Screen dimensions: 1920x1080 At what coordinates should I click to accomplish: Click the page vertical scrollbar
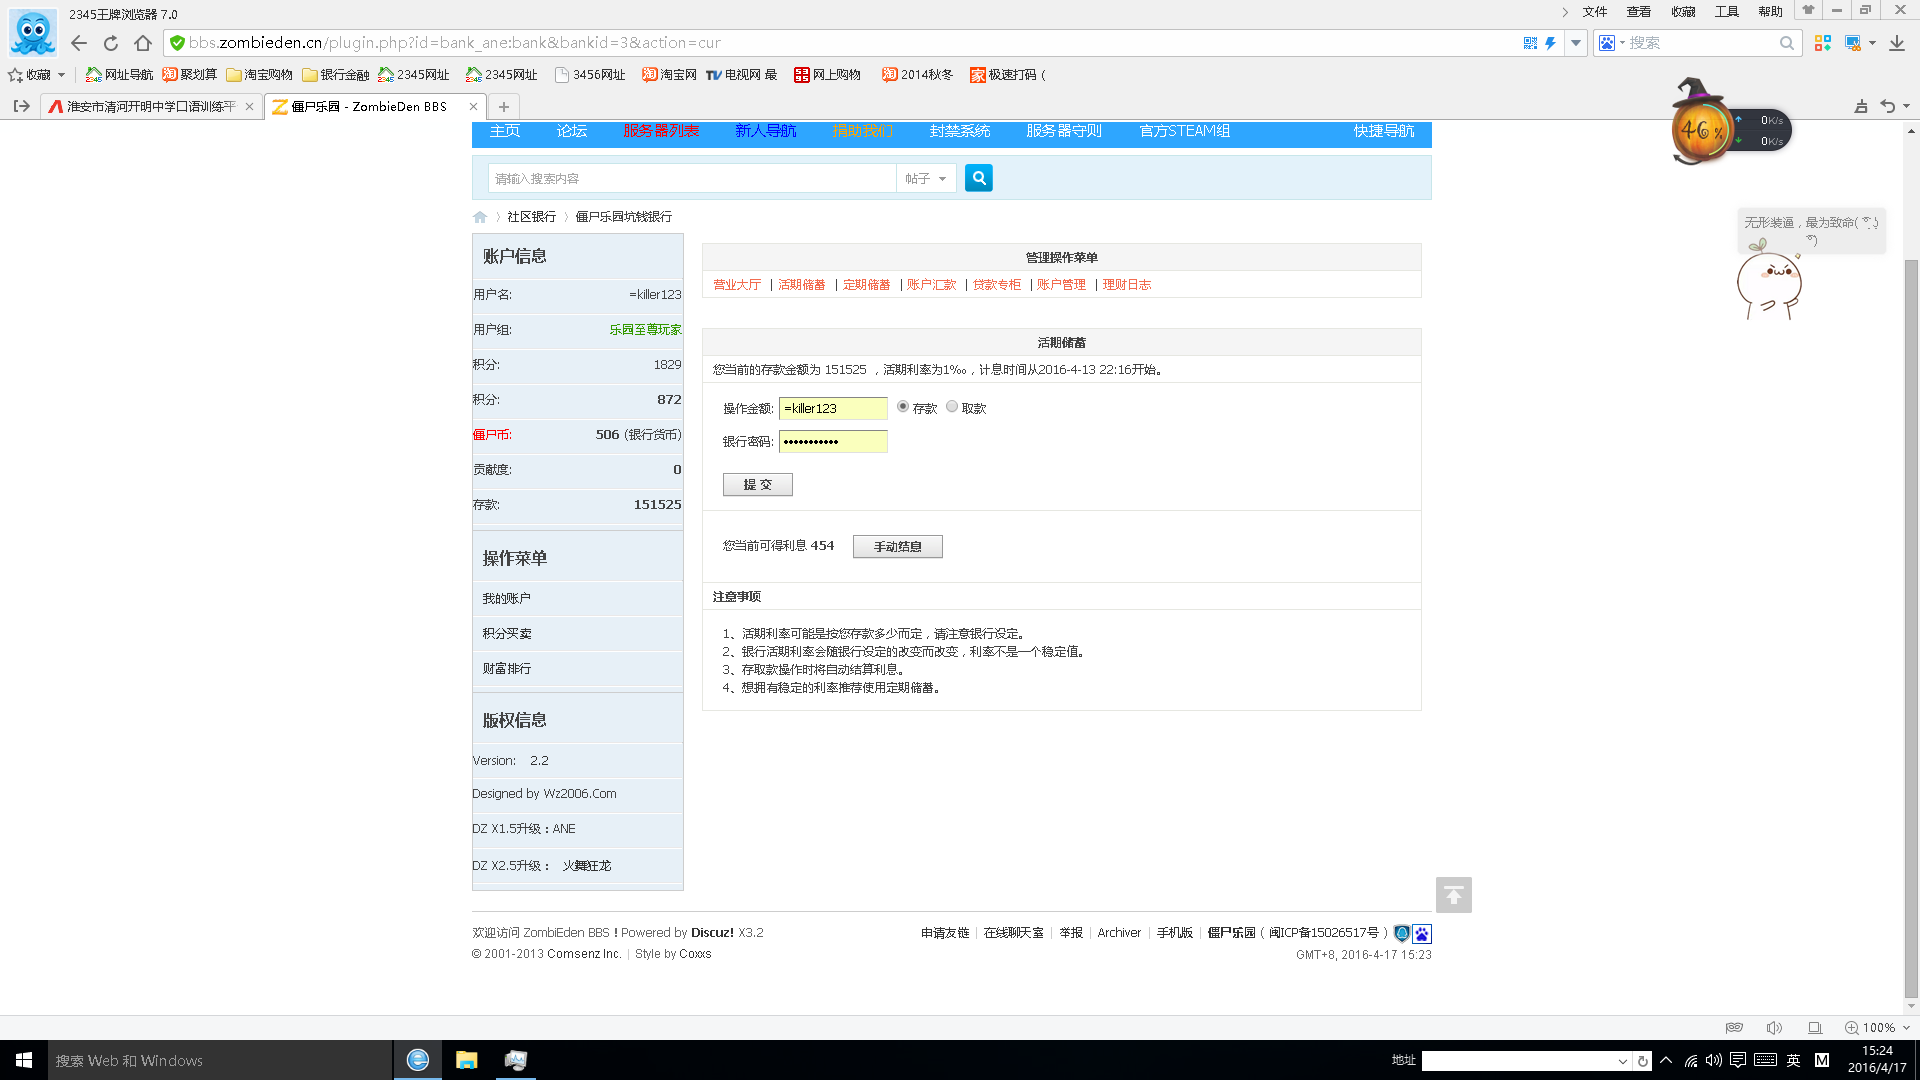coord(1911,630)
